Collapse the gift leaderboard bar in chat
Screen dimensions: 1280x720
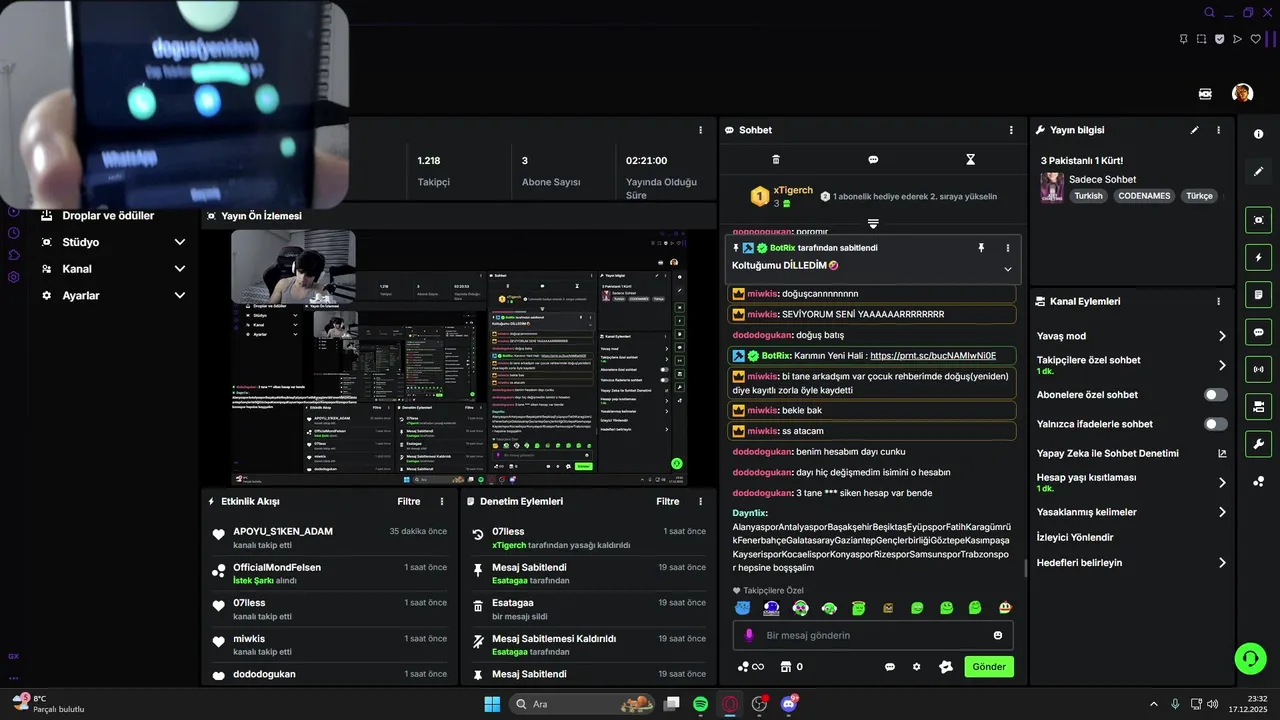pos(873,224)
